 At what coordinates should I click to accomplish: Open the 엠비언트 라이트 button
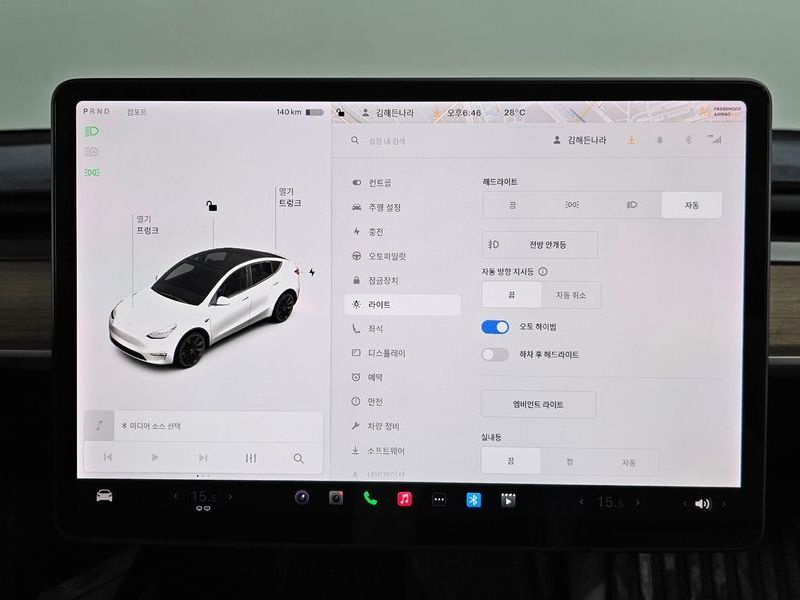tap(538, 405)
